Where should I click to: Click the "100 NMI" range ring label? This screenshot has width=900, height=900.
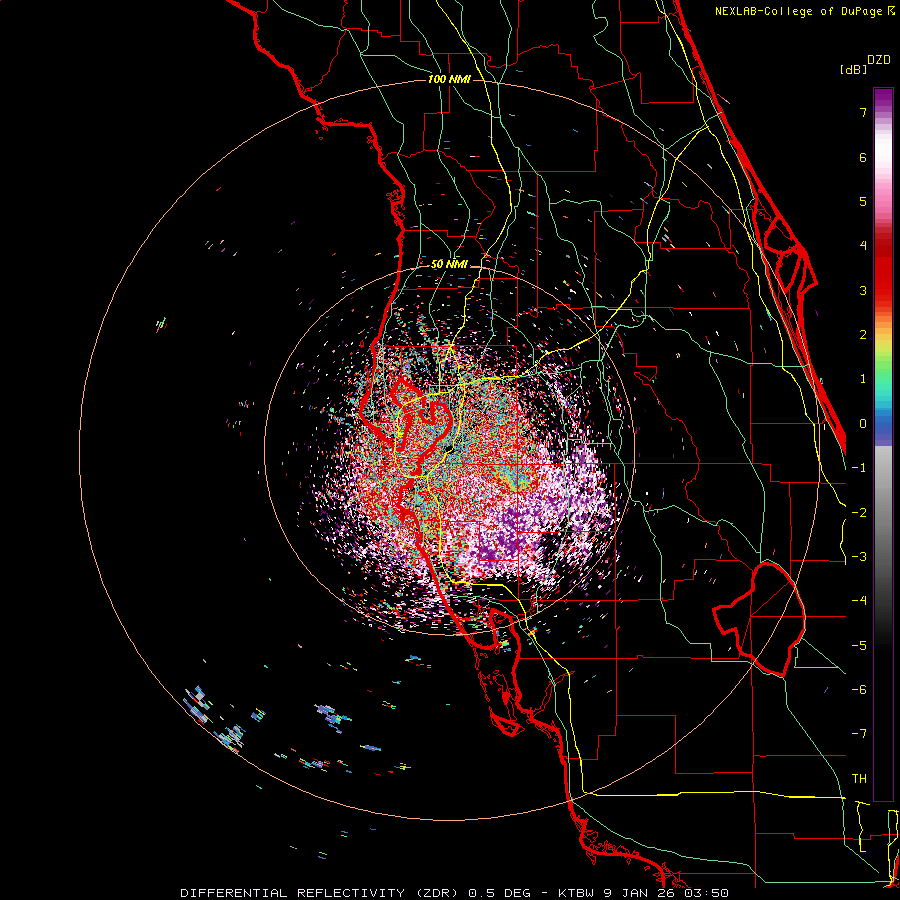click(x=449, y=79)
